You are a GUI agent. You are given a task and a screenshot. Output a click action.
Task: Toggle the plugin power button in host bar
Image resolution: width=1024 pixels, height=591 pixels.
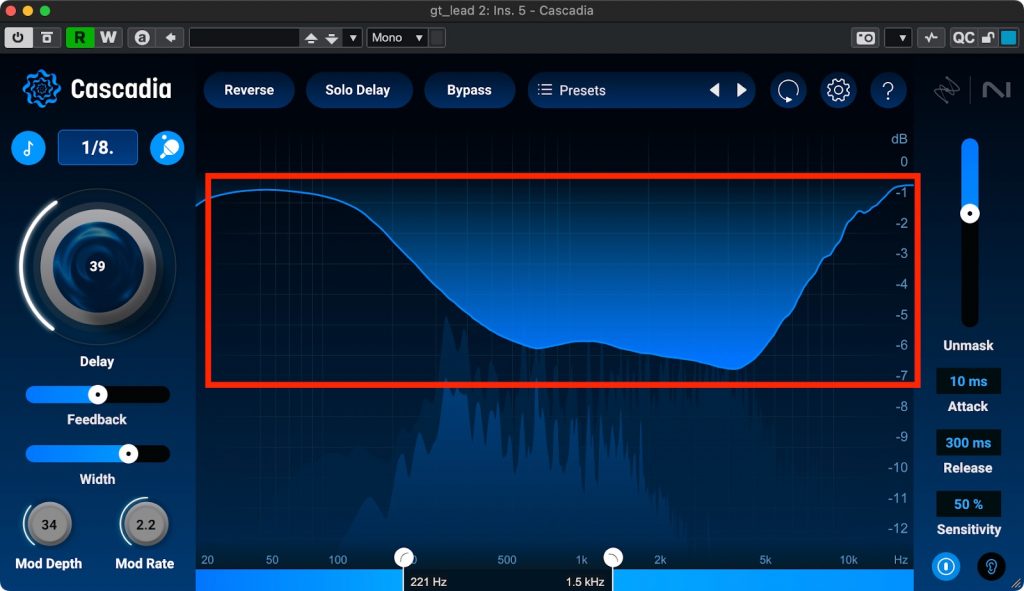19,38
